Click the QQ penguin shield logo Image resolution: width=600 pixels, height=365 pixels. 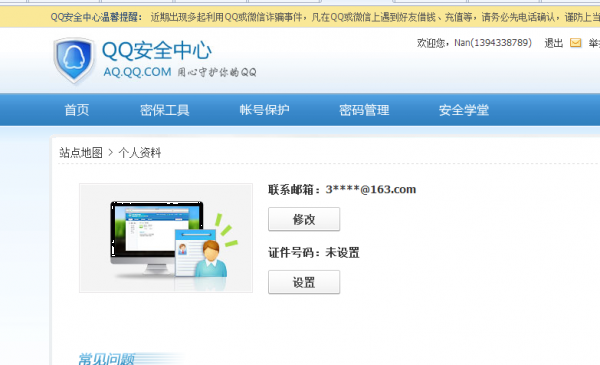[74, 60]
